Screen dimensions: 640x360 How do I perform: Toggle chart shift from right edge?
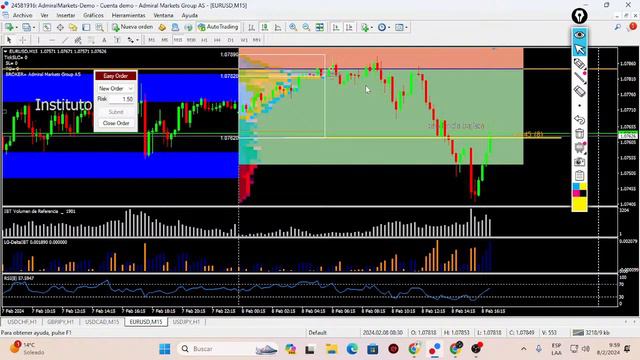(349, 27)
